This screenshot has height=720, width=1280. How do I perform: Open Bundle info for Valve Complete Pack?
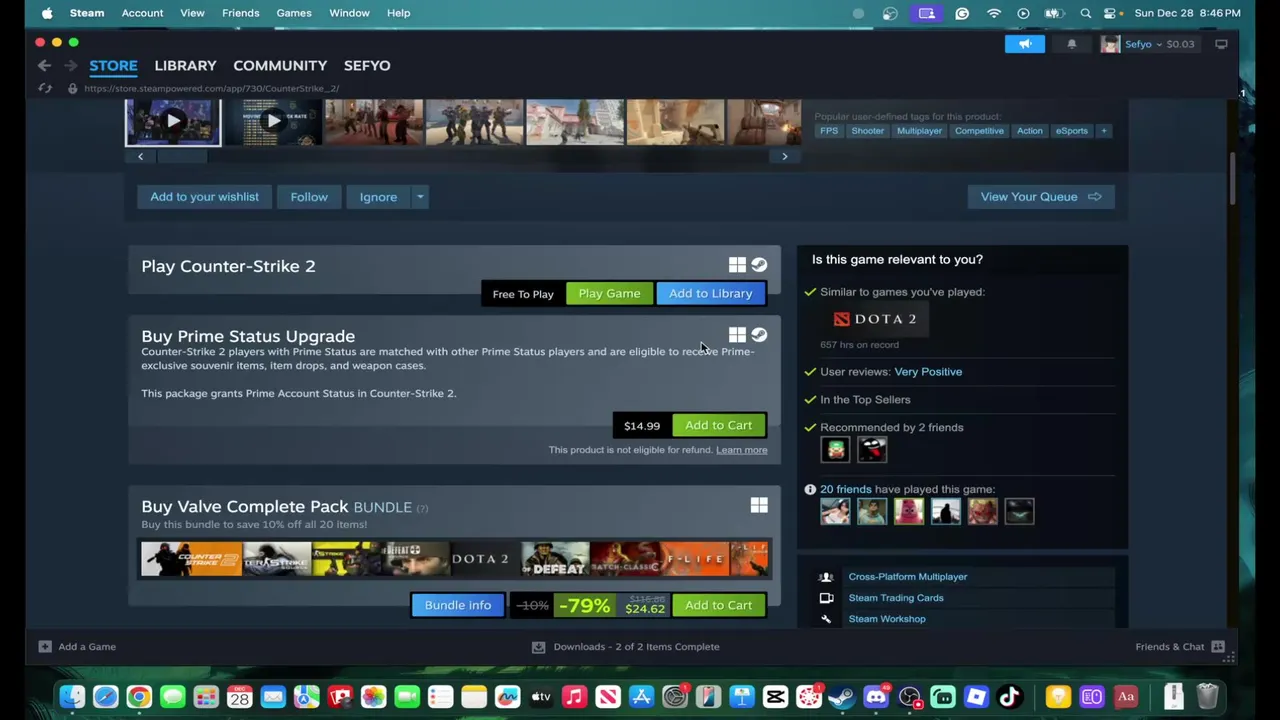(458, 605)
